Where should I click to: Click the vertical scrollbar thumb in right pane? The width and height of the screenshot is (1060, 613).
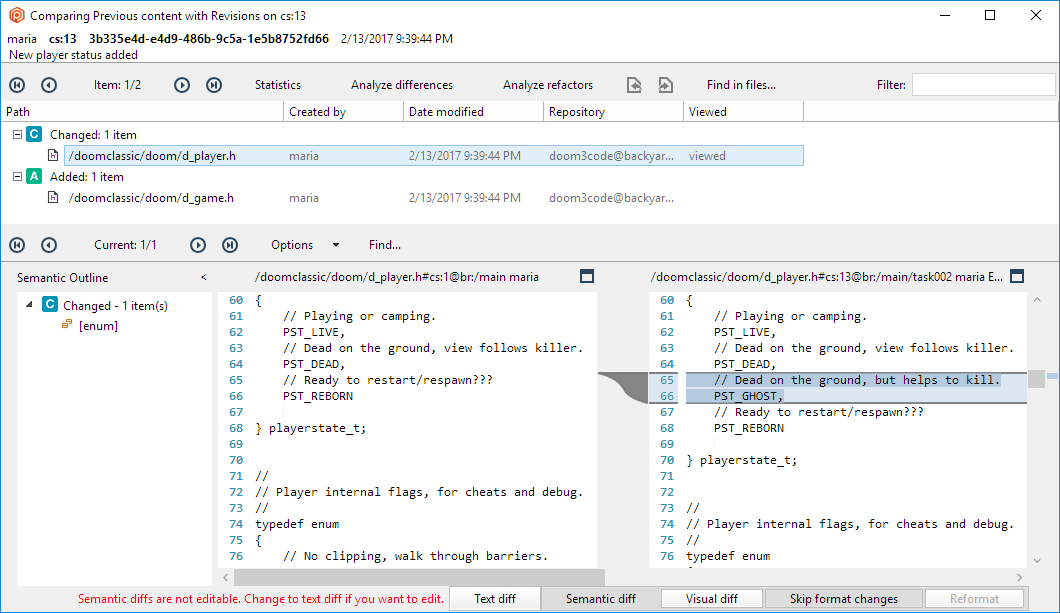click(1036, 379)
